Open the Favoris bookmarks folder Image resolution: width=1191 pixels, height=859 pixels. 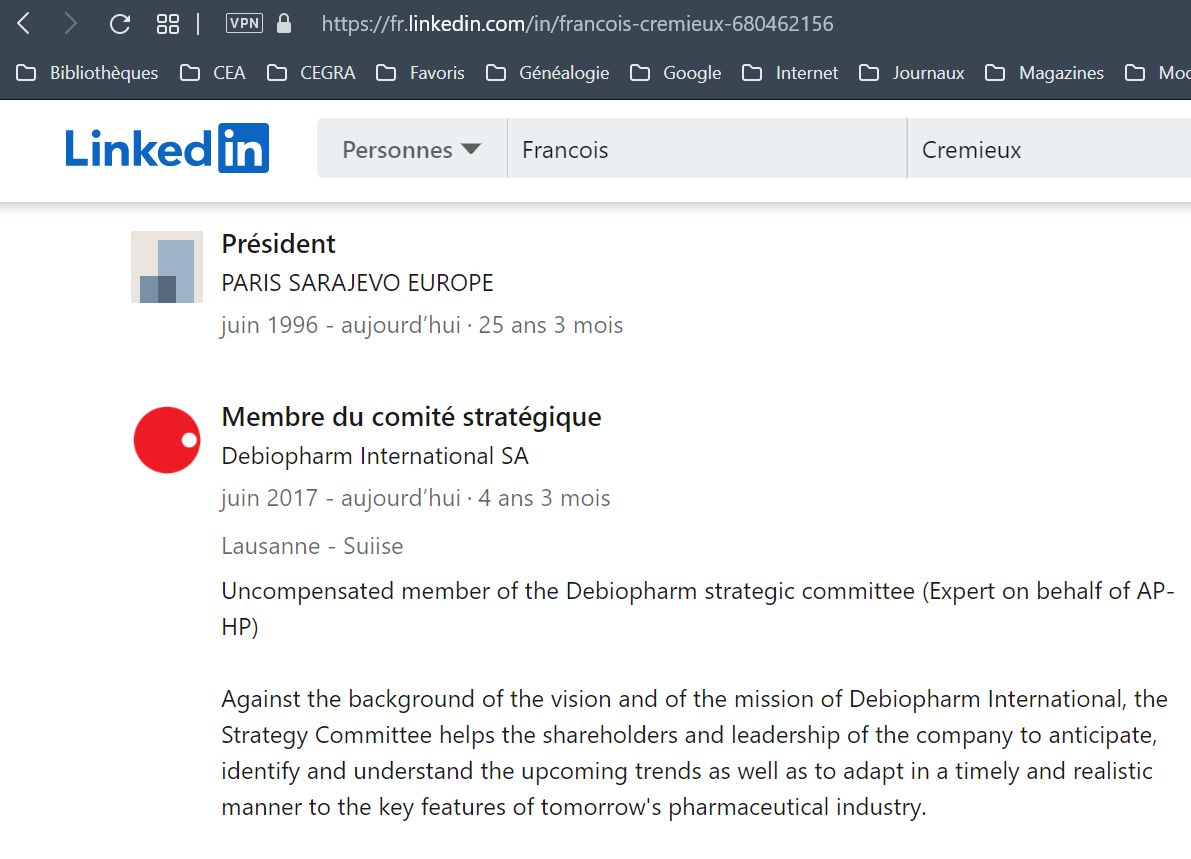tap(420, 73)
